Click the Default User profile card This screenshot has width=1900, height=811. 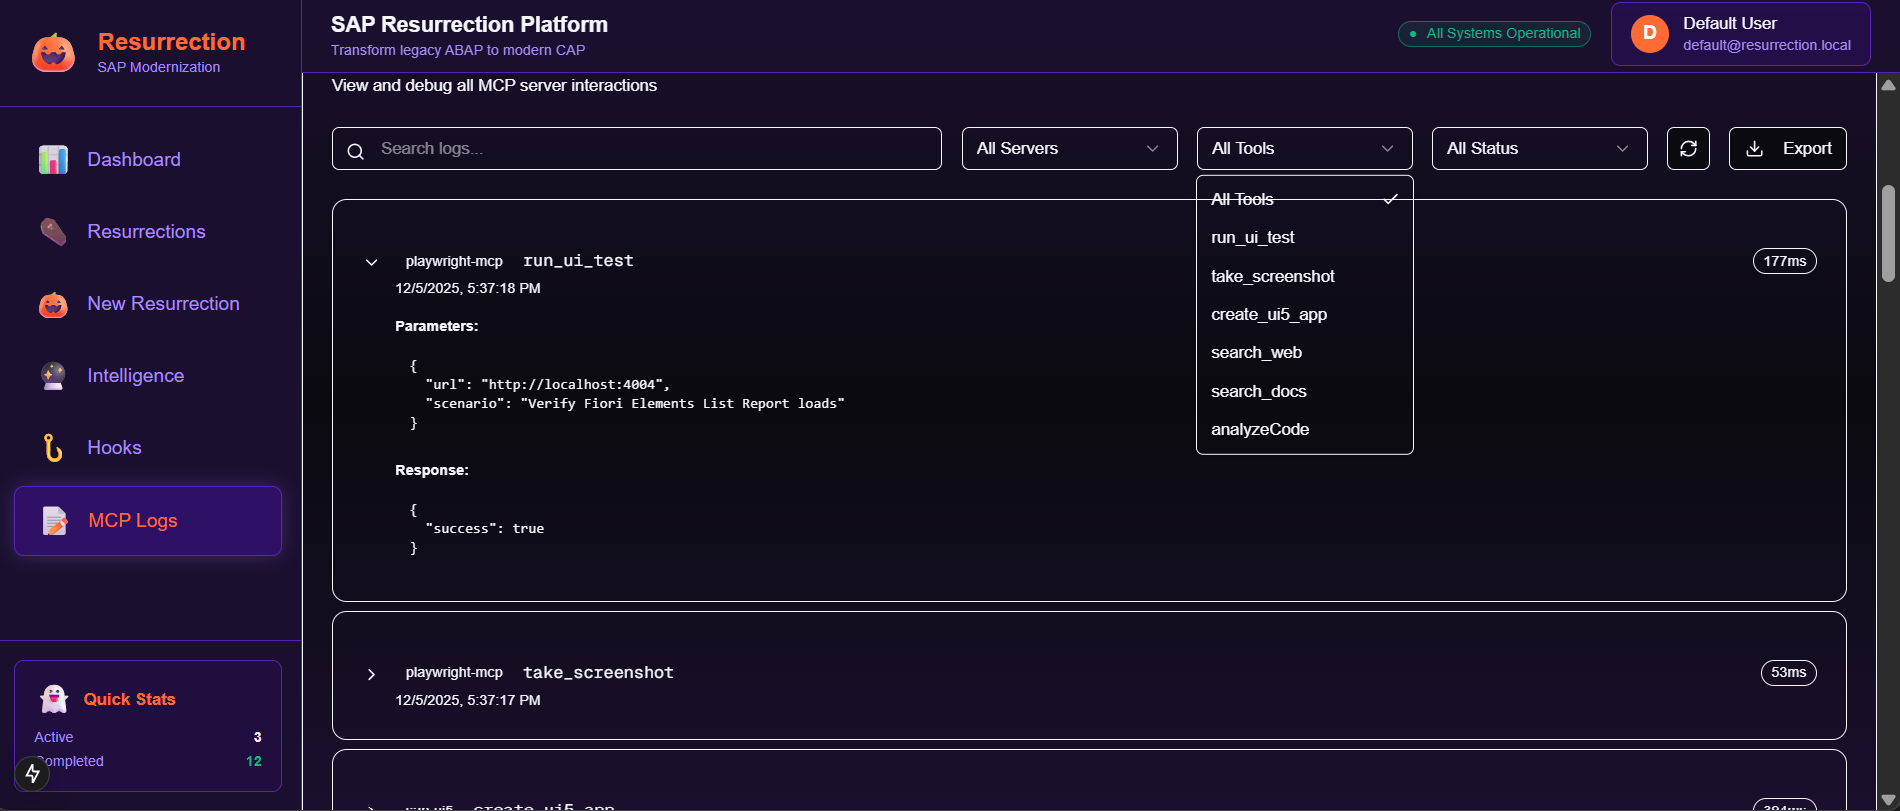point(1740,34)
